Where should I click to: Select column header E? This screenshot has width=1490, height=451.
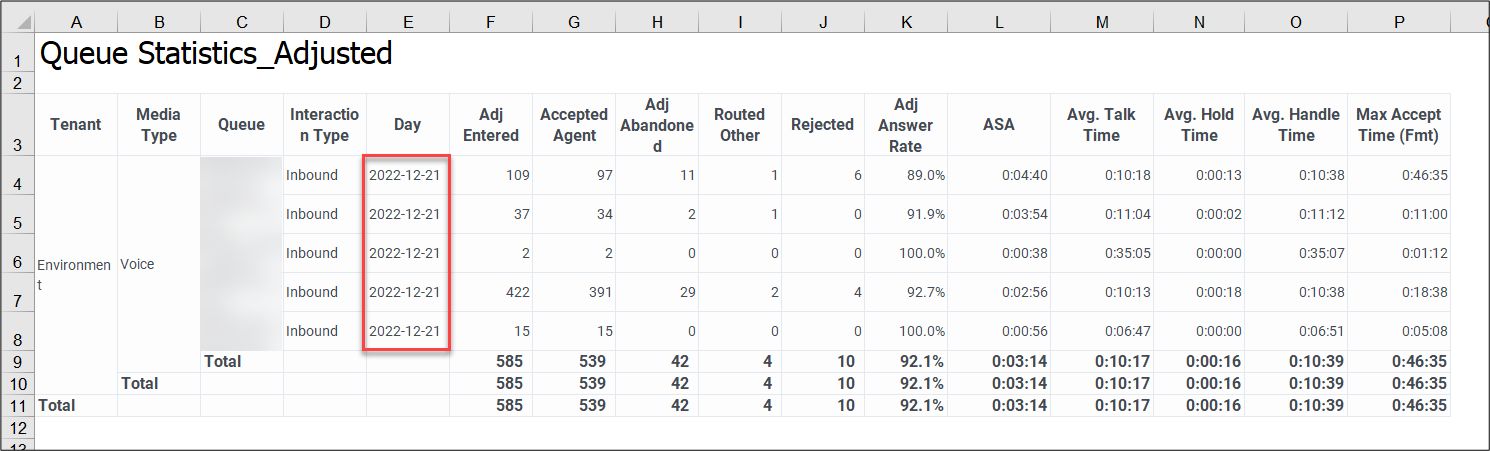(407, 21)
